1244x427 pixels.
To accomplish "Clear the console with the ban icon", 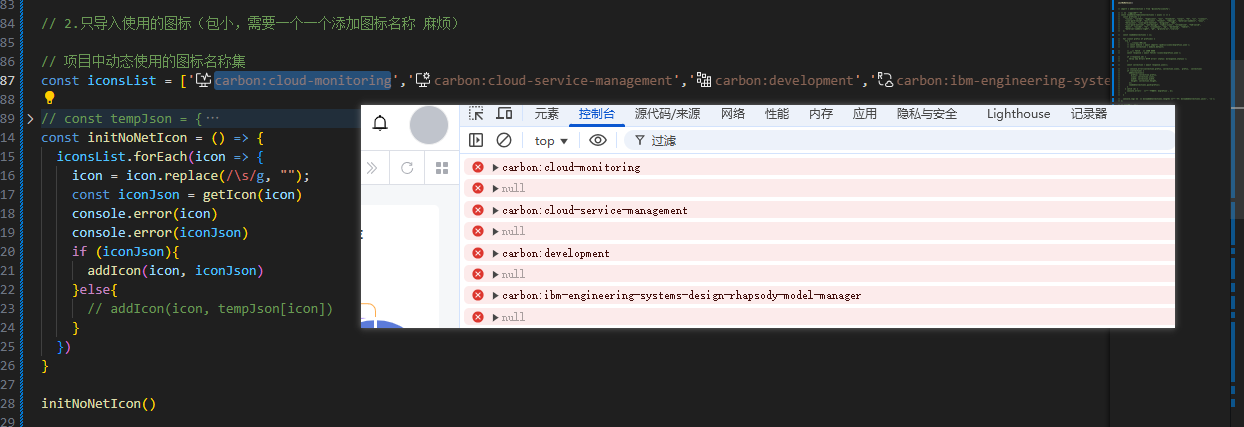I will [504, 141].
